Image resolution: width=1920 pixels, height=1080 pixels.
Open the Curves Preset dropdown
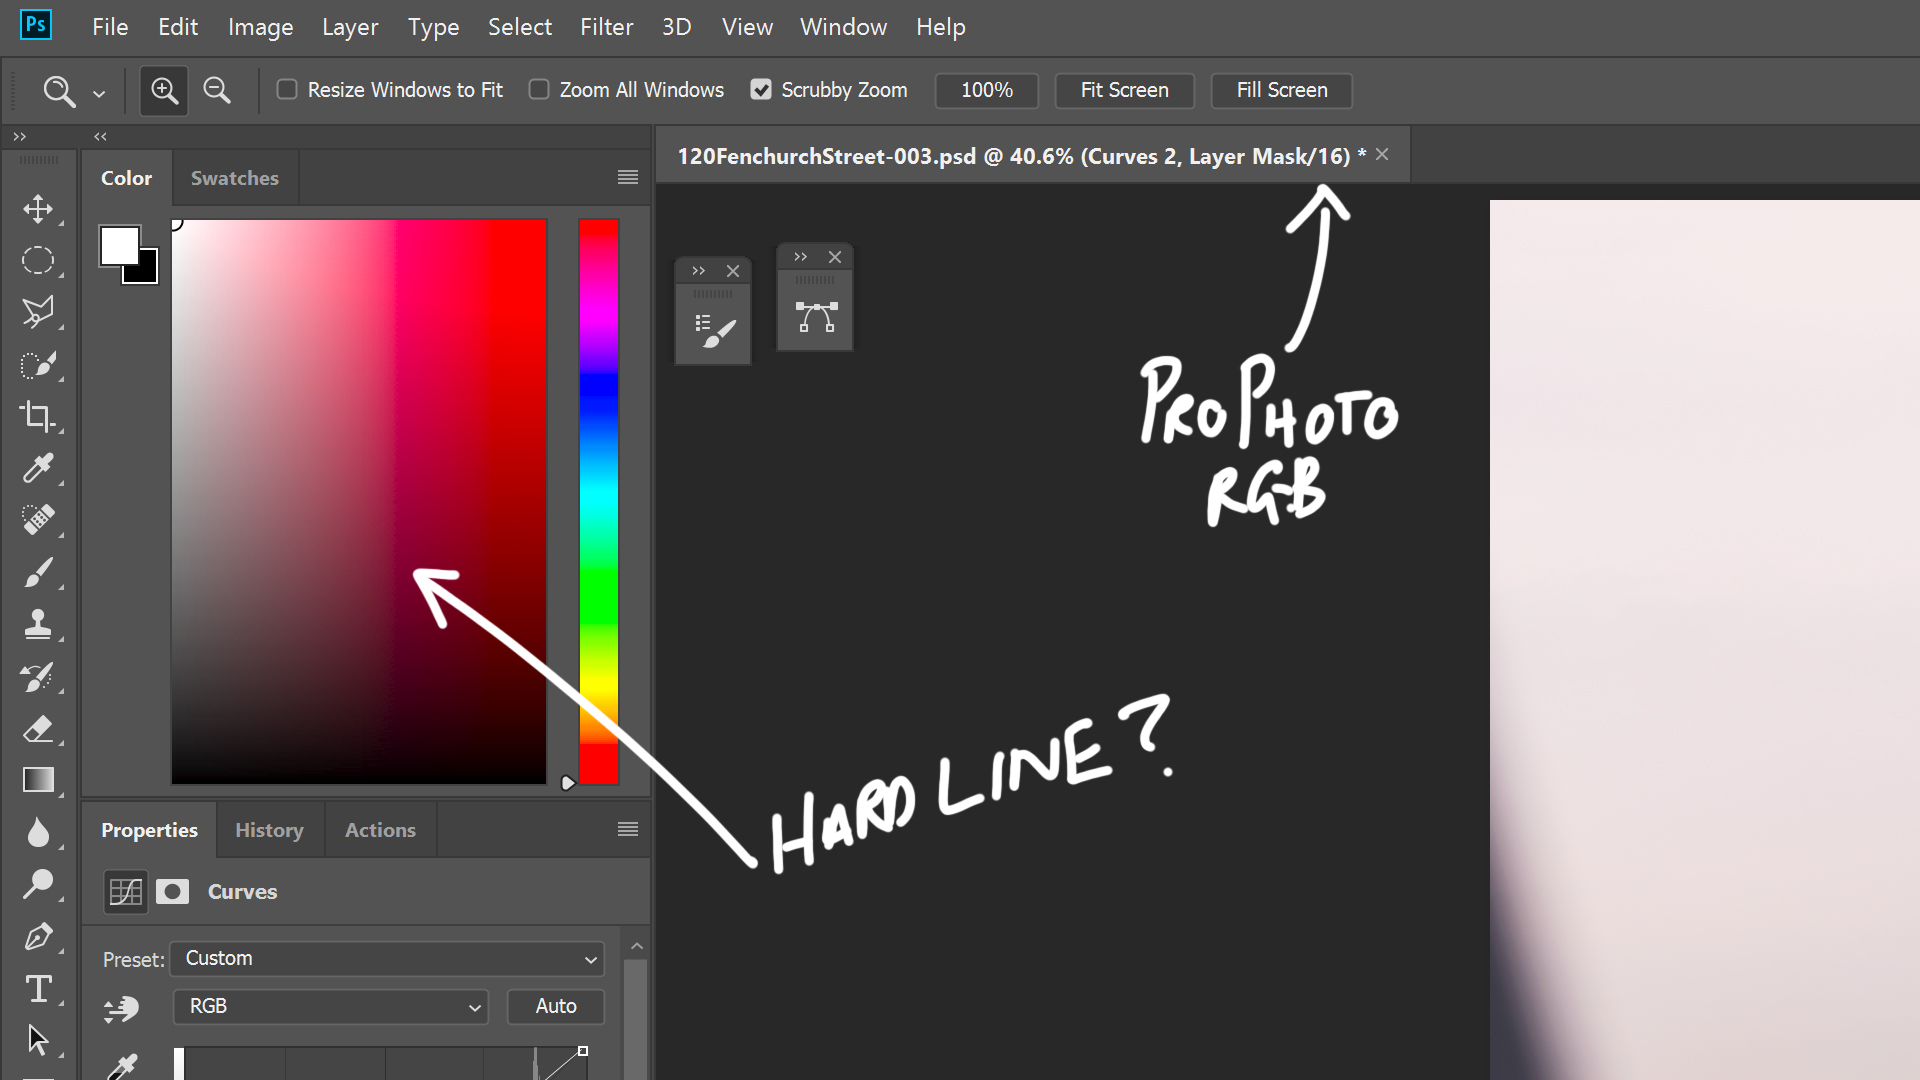pyautogui.click(x=387, y=959)
